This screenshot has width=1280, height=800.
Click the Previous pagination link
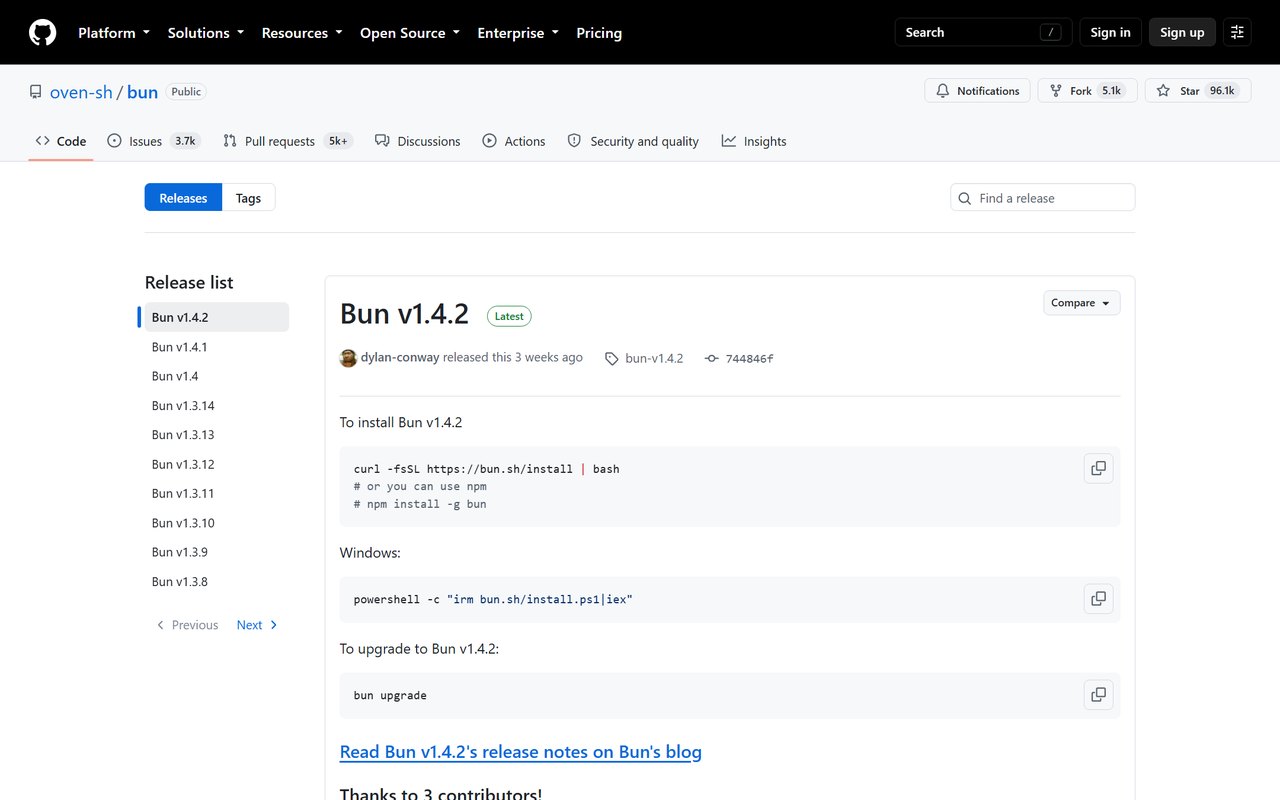click(187, 625)
